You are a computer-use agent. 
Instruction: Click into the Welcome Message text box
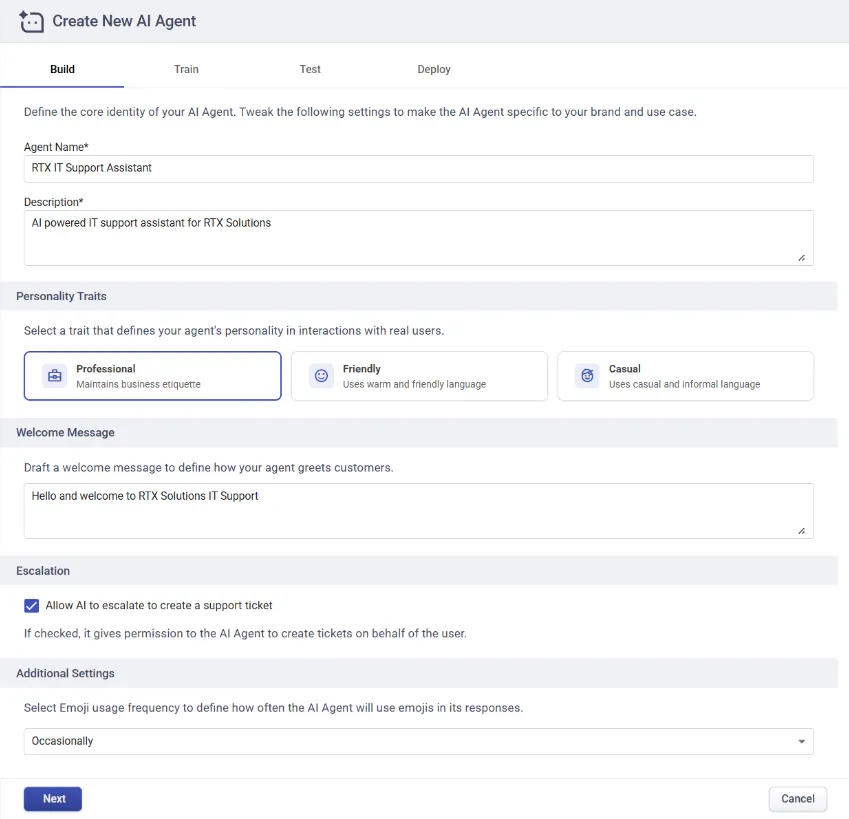point(418,510)
